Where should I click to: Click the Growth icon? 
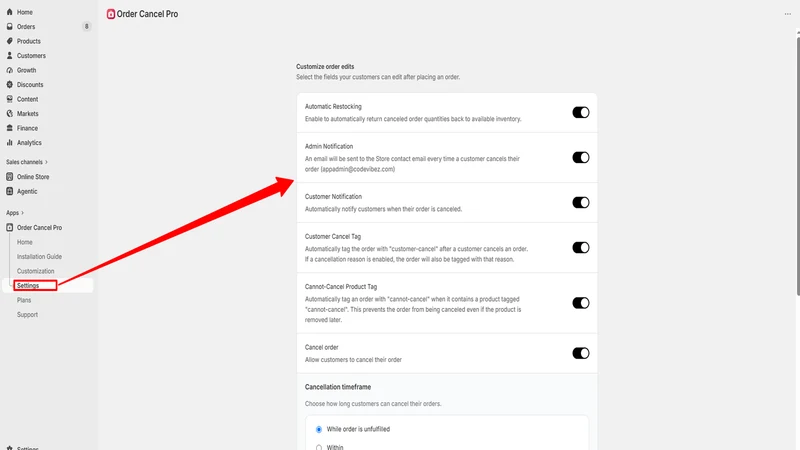9,70
